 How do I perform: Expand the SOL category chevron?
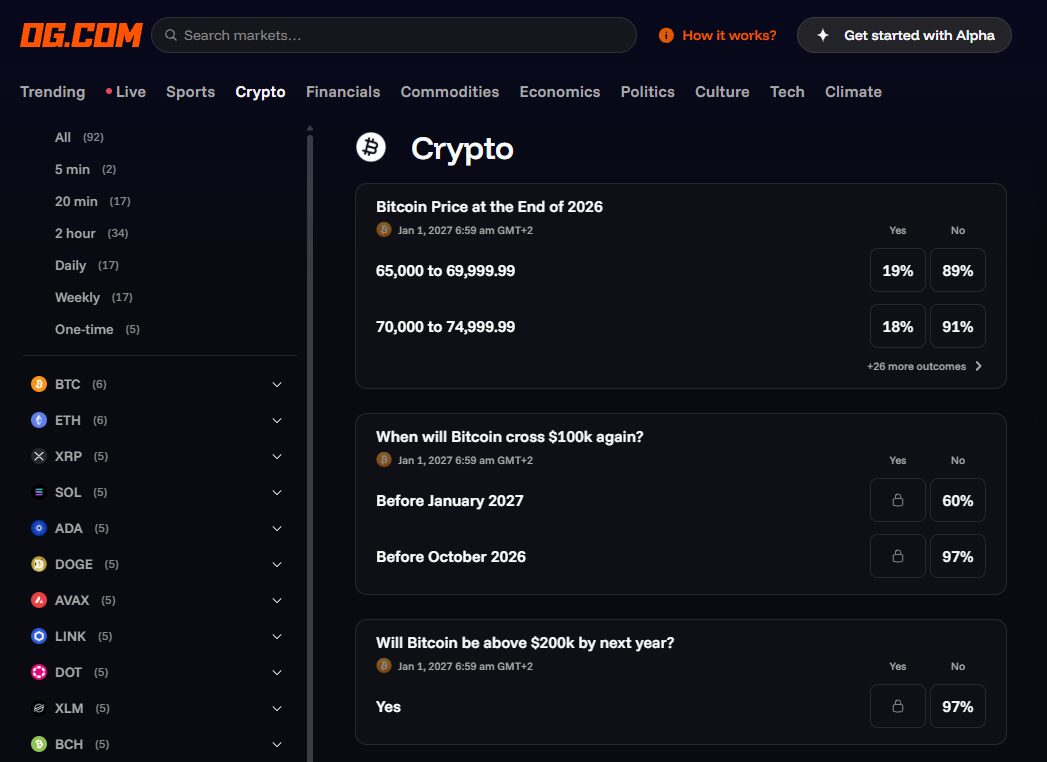(277, 493)
